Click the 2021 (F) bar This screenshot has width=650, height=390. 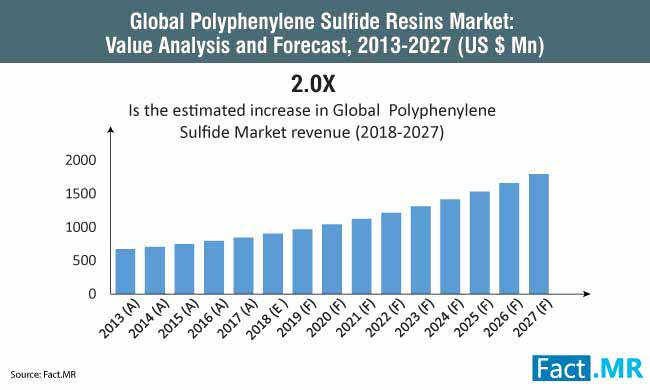[361, 256]
